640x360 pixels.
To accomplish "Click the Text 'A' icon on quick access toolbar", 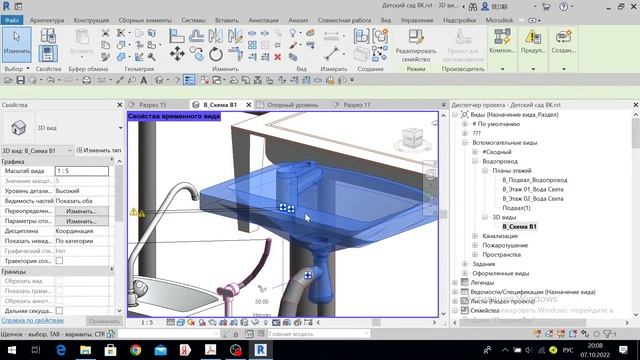I will pyautogui.click(x=144, y=80).
